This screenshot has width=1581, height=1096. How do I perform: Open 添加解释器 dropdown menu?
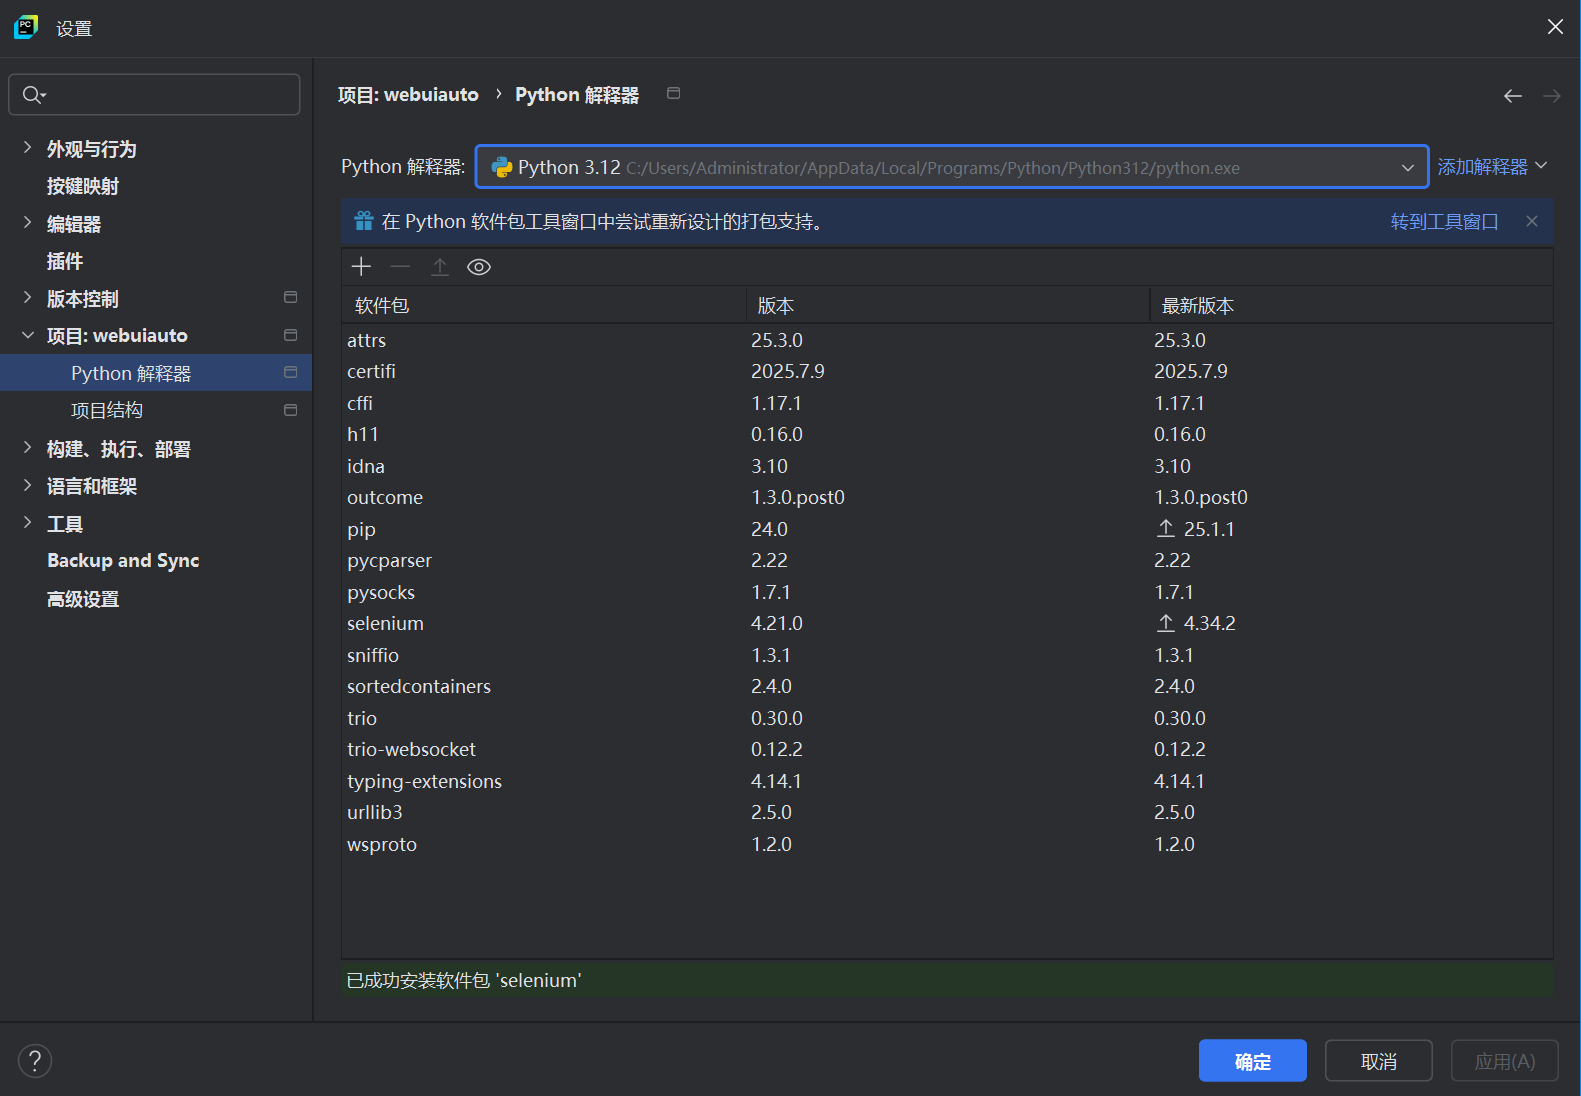[x=1492, y=166]
